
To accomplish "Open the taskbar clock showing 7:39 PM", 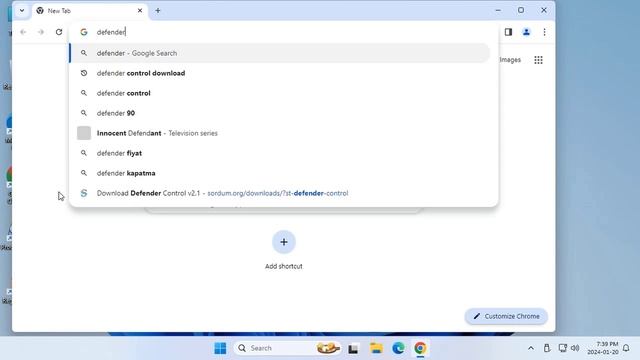I will 603,348.
